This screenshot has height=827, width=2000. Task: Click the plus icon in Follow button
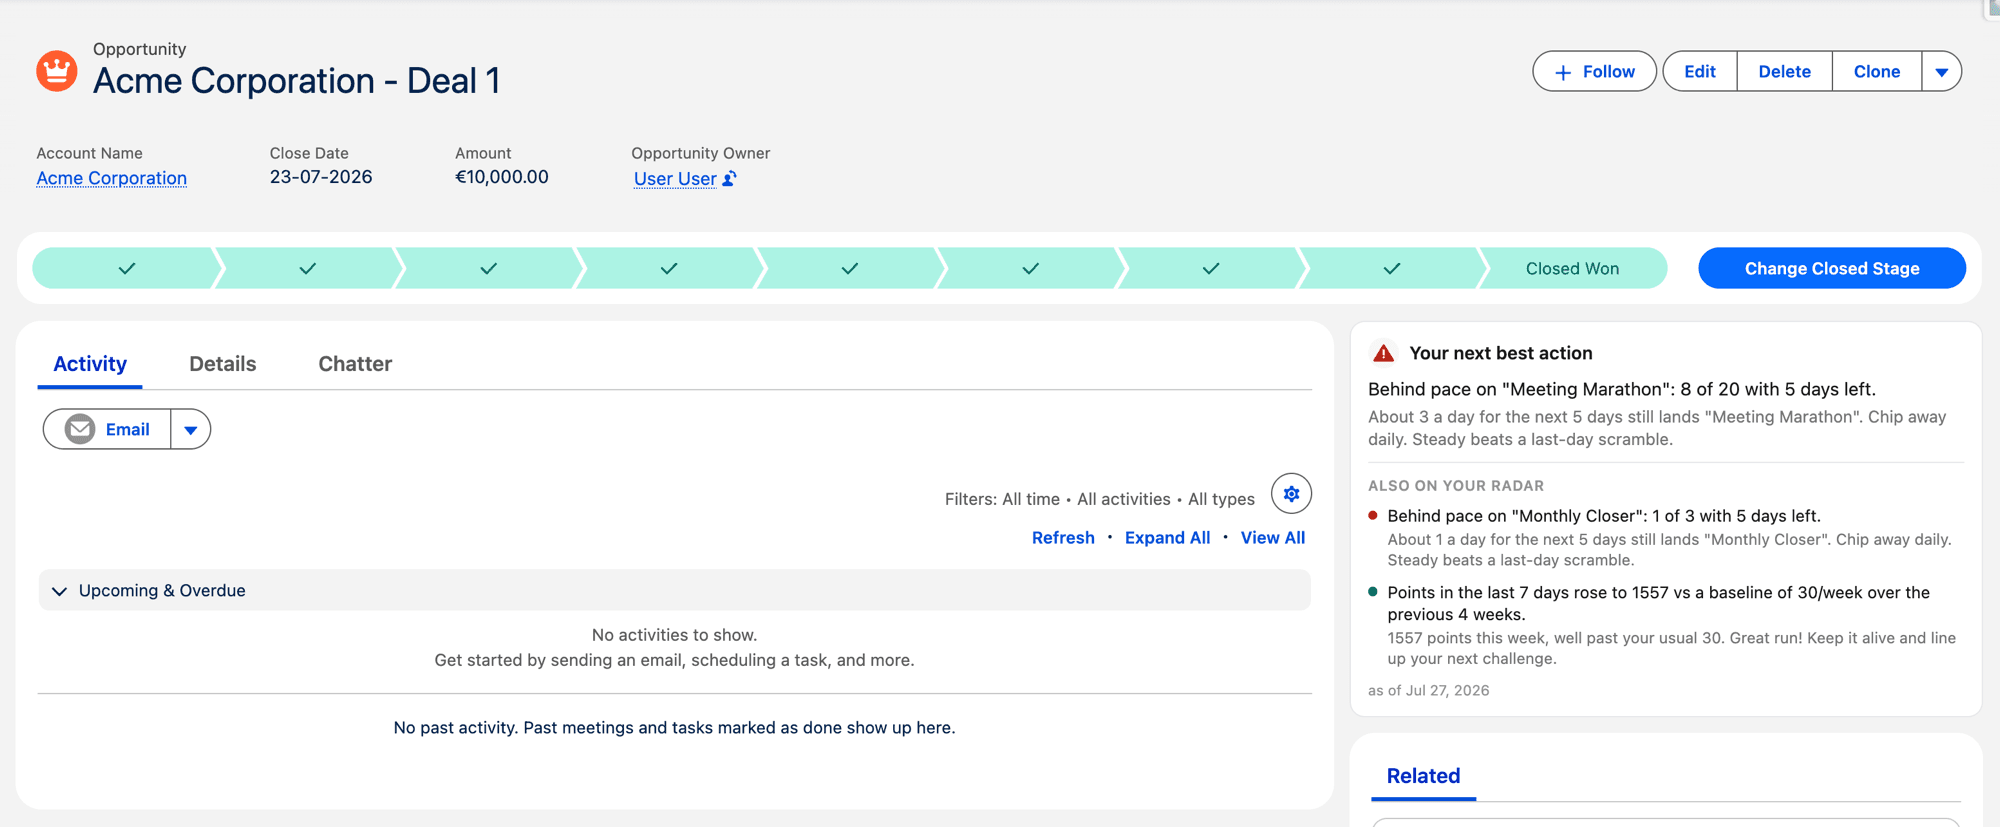click(x=1563, y=72)
